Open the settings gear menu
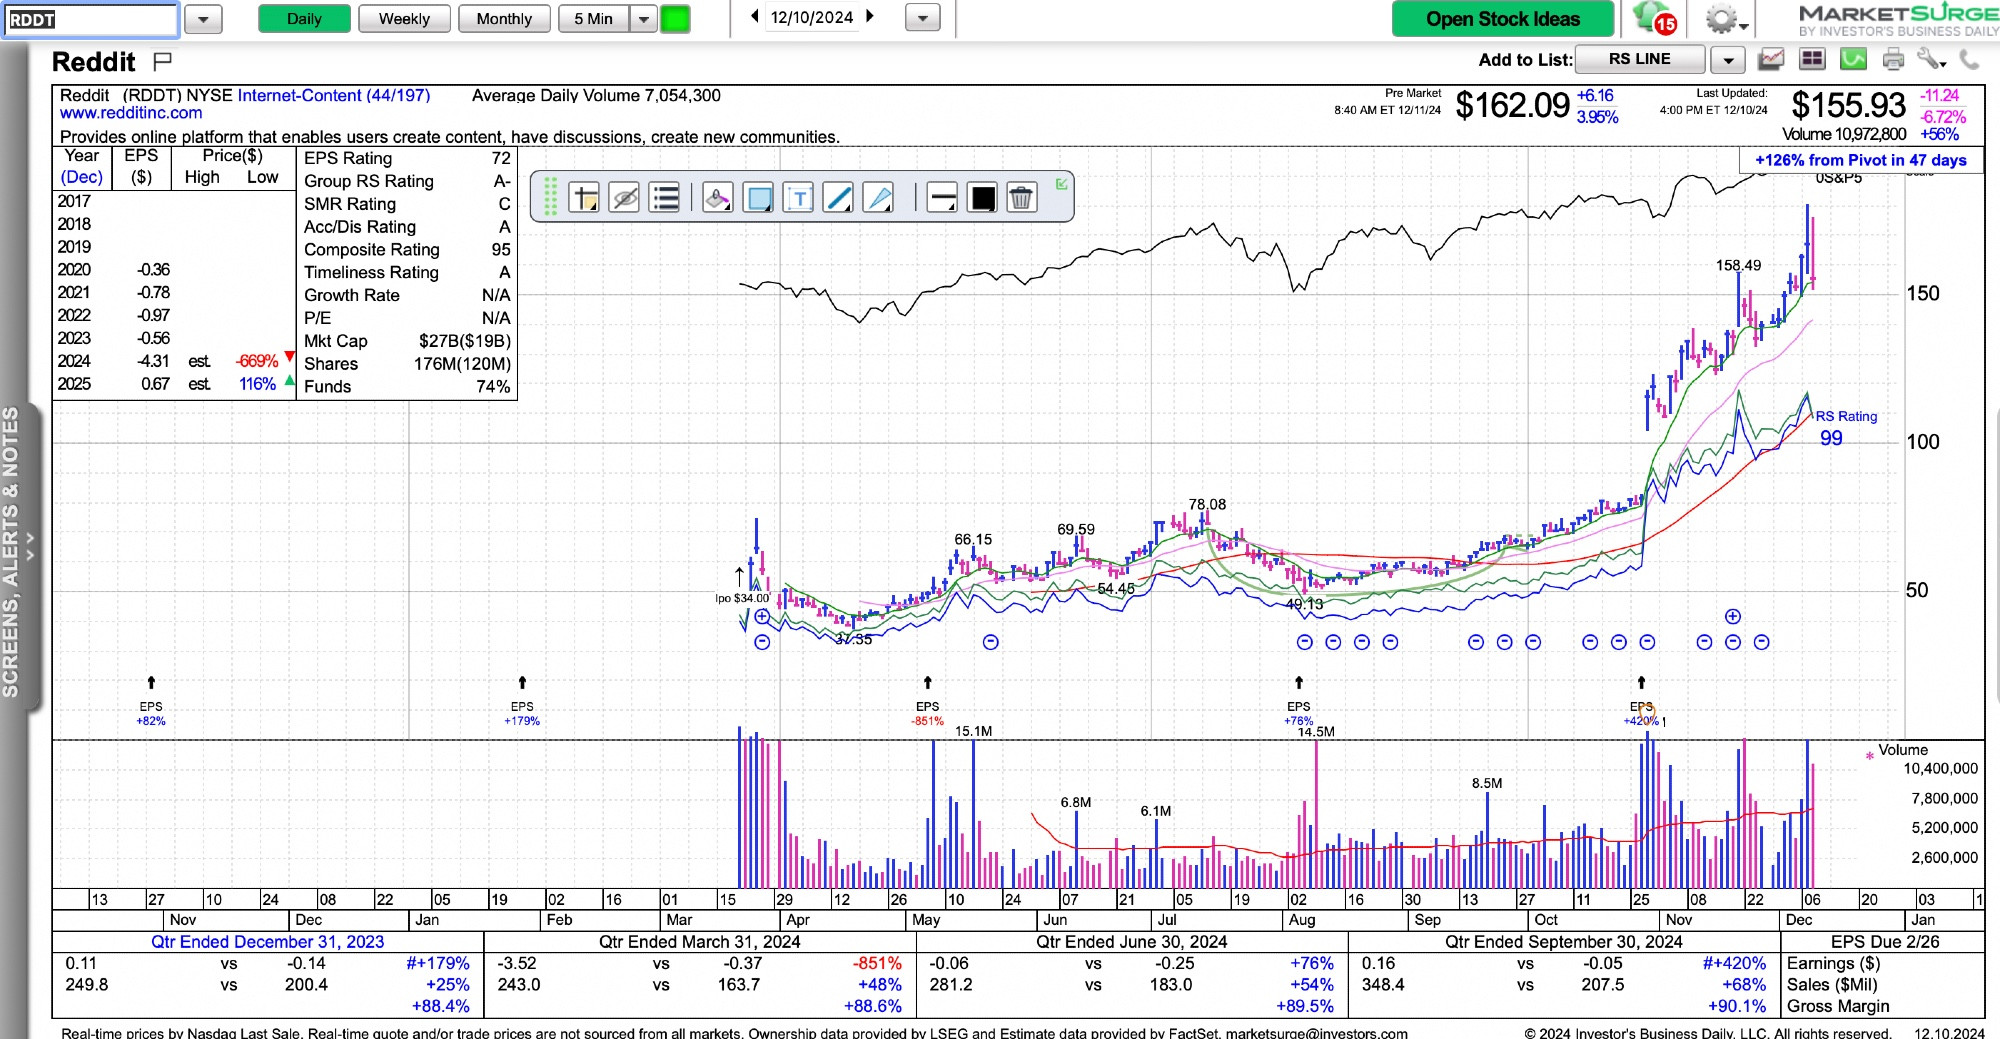This screenshot has width=2000, height=1039. 1724,19
